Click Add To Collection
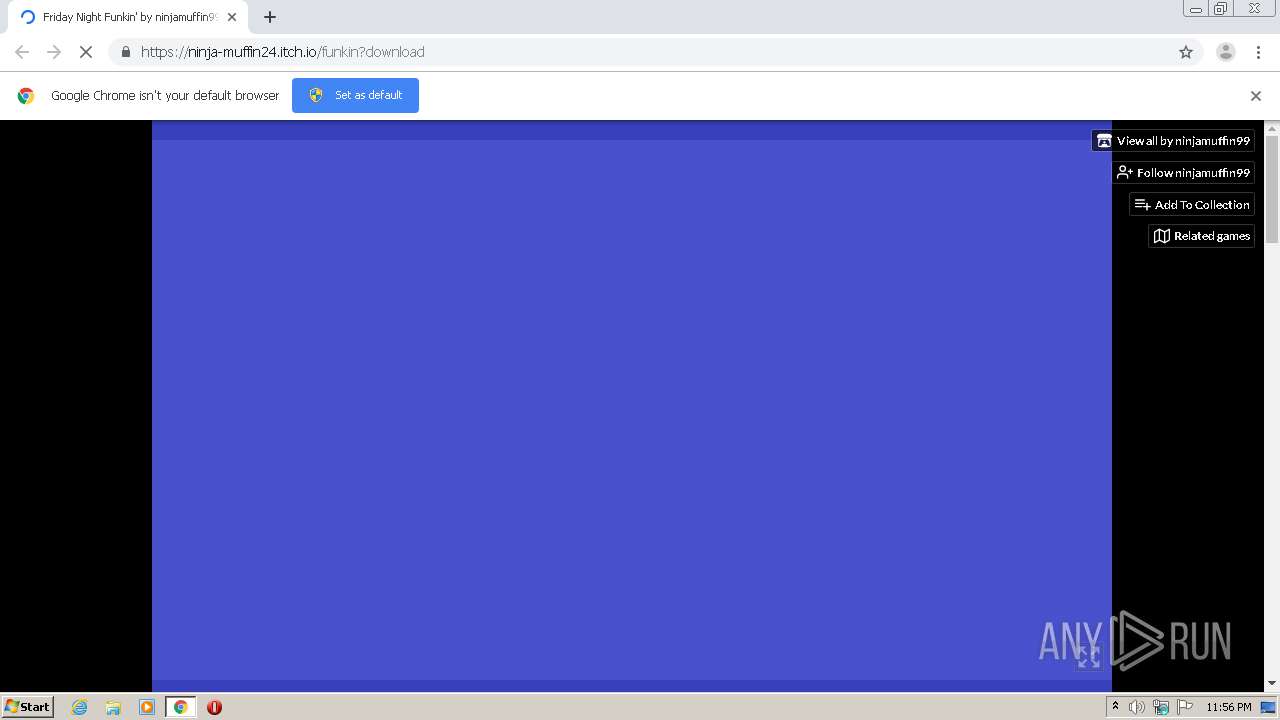 (1192, 205)
